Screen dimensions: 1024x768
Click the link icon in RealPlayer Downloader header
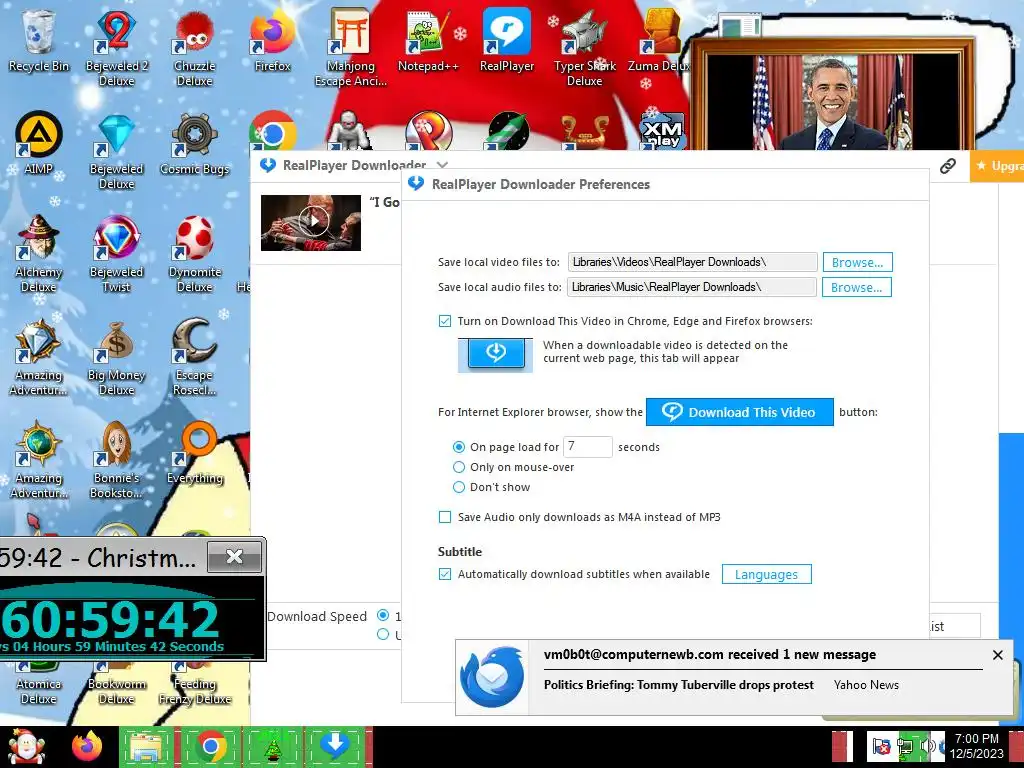[948, 166]
